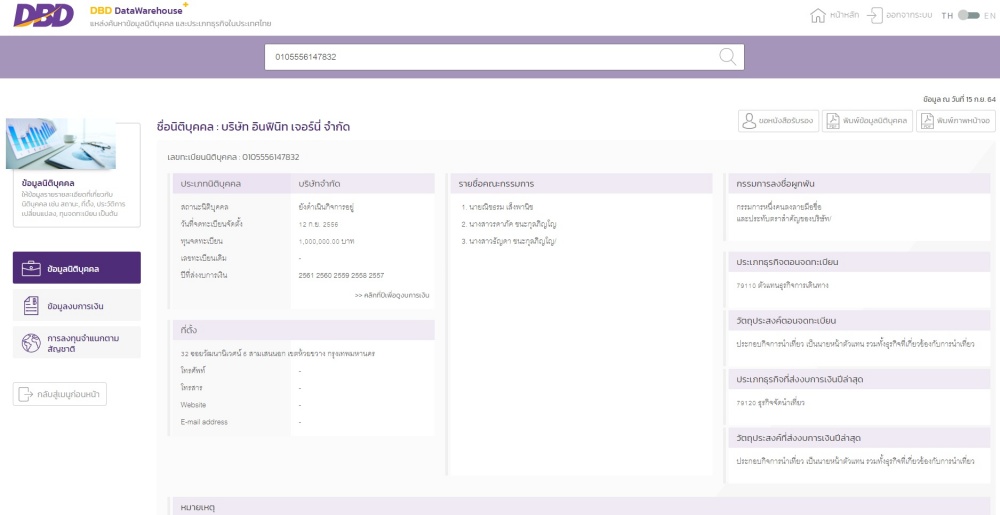The image size is (1000, 515).
Task: Click the home icon (หน้าหลัก)
Action: (817, 15)
